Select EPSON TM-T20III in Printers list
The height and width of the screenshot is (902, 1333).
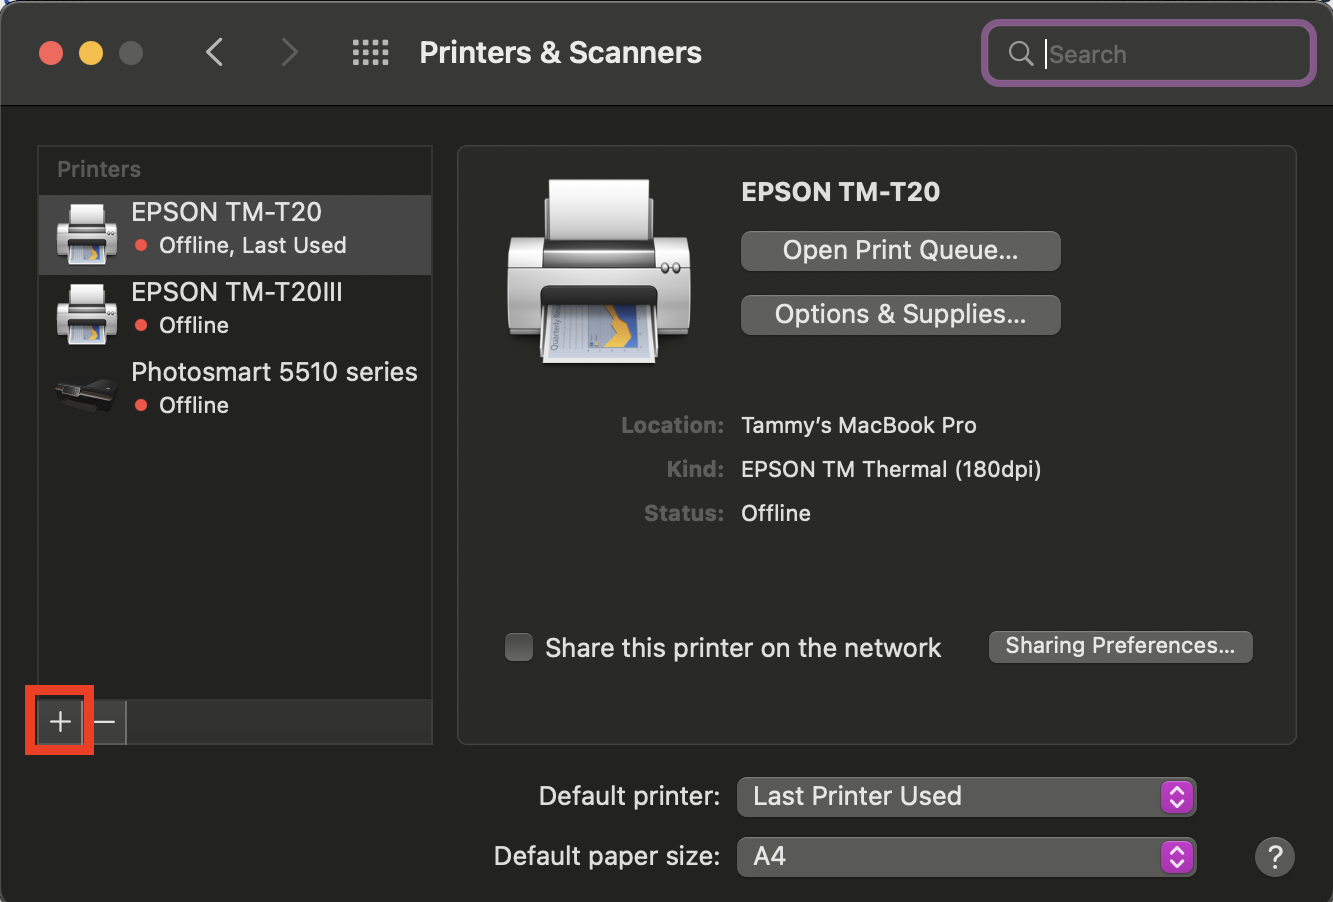(x=235, y=315)
